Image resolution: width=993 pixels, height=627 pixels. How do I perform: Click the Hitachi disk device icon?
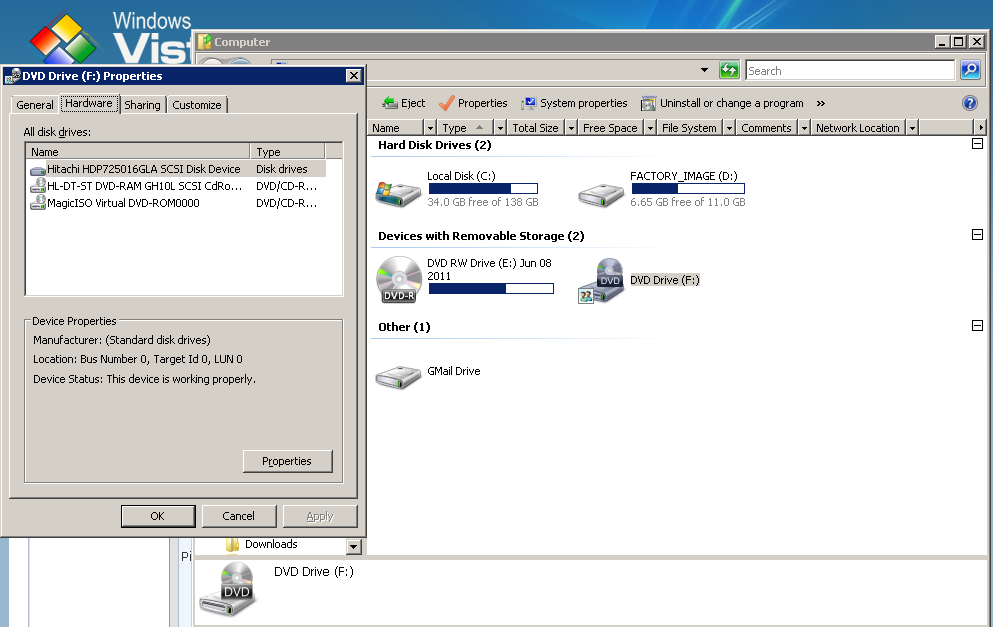(x=38, y=170)
